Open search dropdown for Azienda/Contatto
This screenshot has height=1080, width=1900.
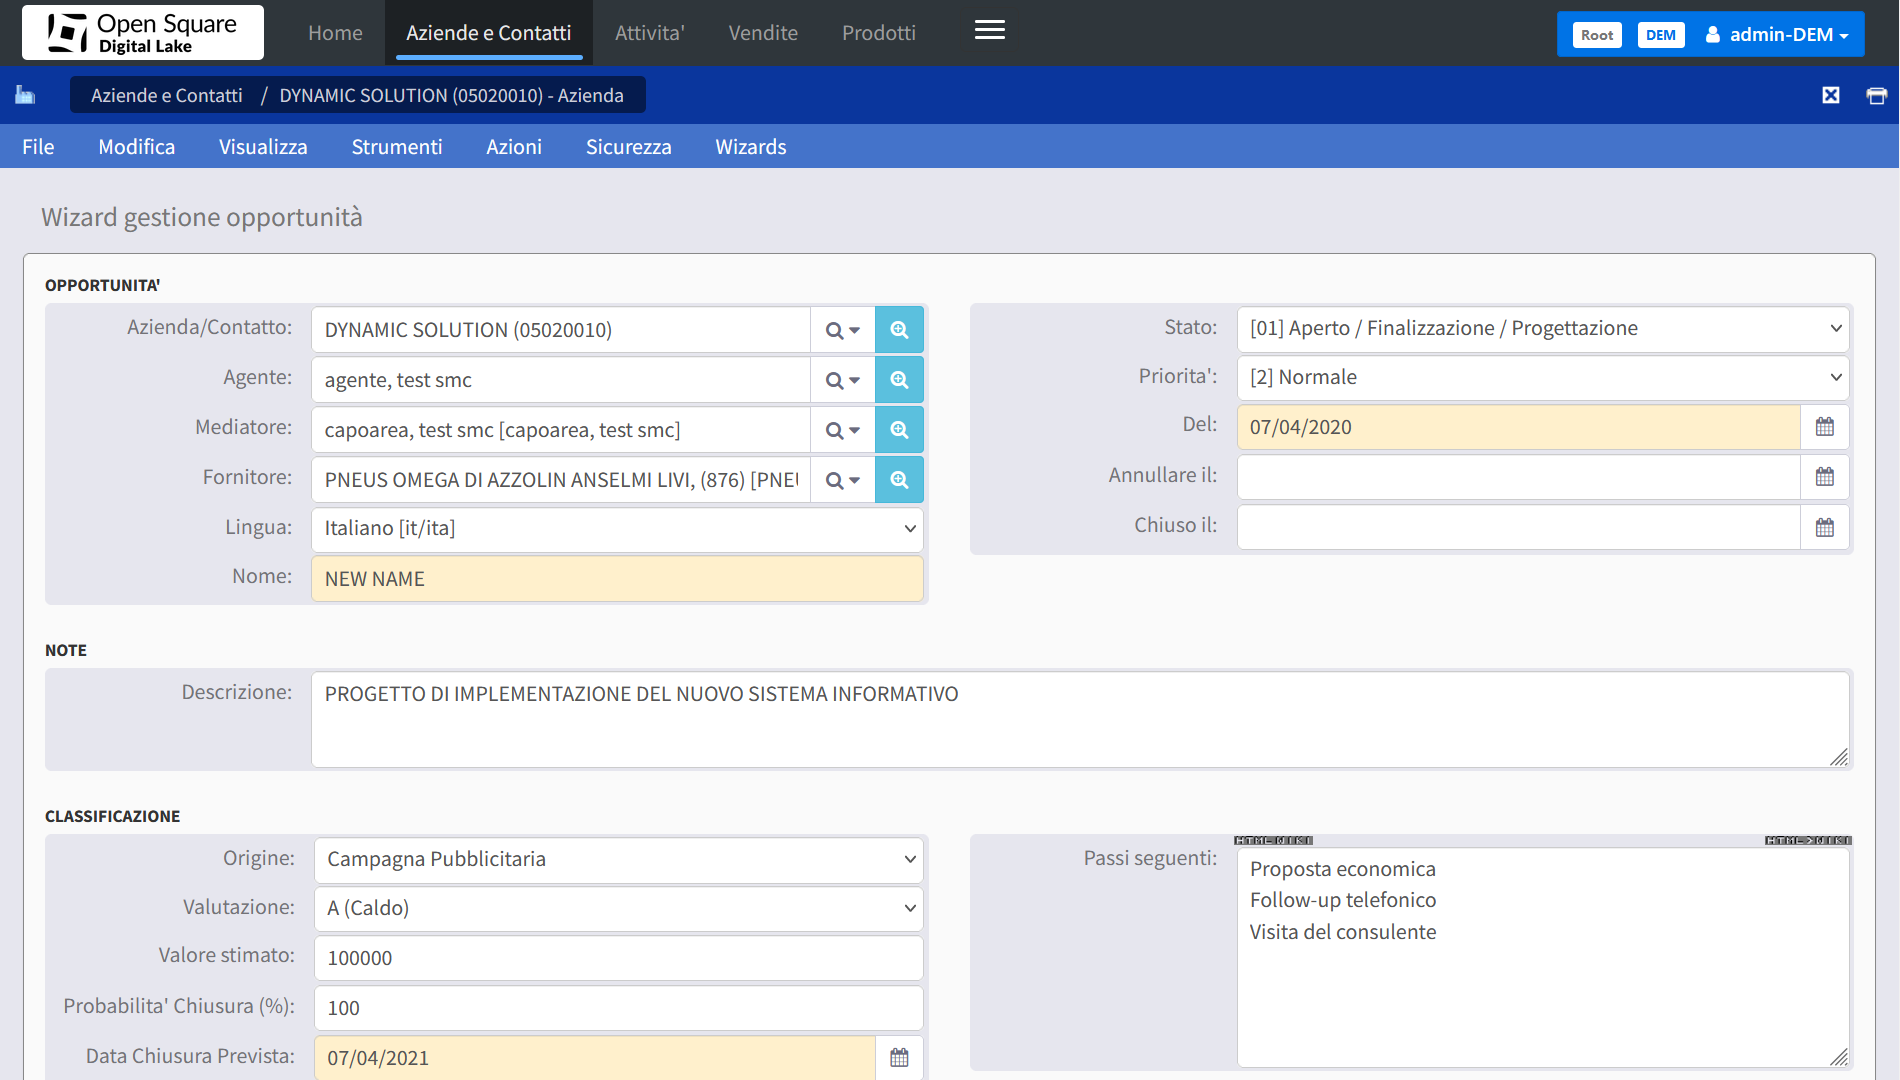pyautogui.click(x=843, y=330)
